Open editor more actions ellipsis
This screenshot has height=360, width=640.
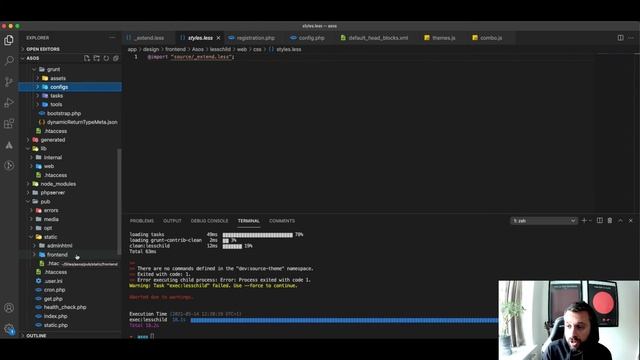coord(631,38)
